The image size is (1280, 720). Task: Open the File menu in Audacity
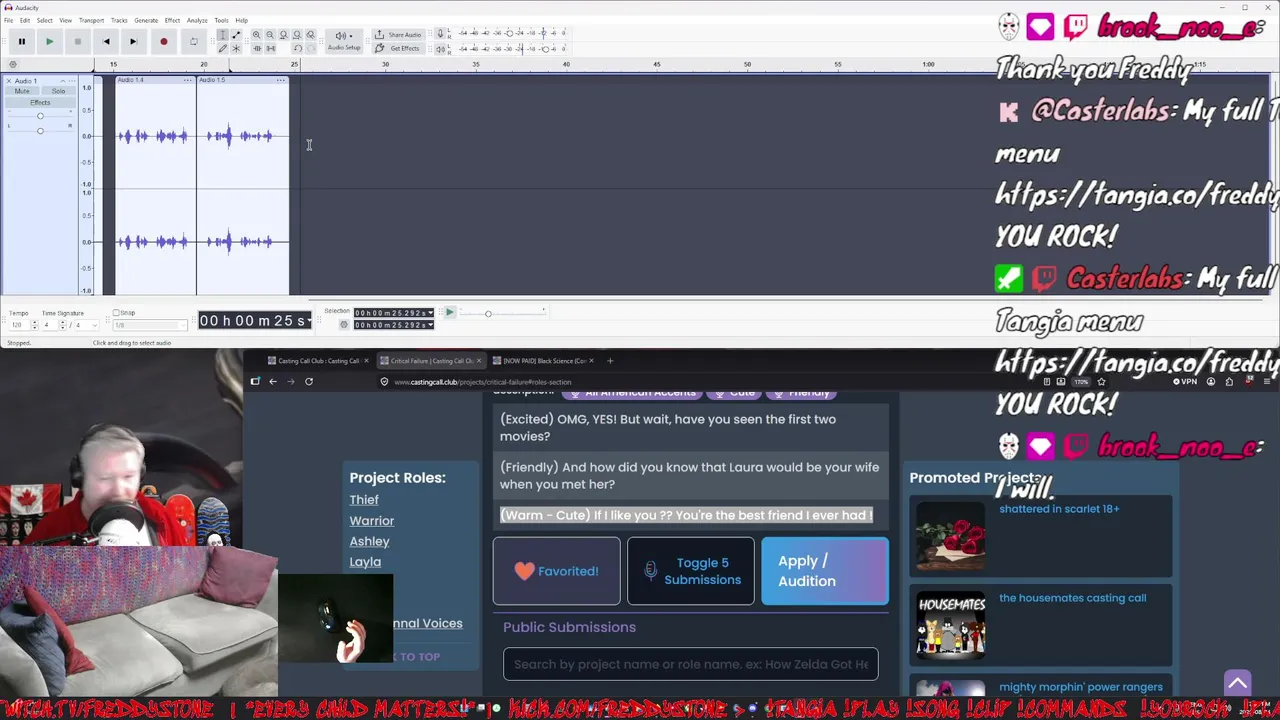point(8,20)
